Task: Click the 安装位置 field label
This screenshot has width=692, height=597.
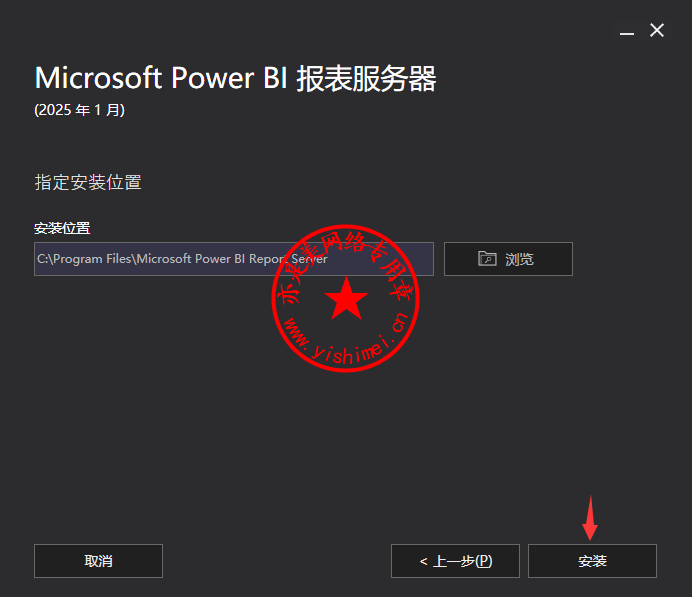Action: (x=62, y=228)
